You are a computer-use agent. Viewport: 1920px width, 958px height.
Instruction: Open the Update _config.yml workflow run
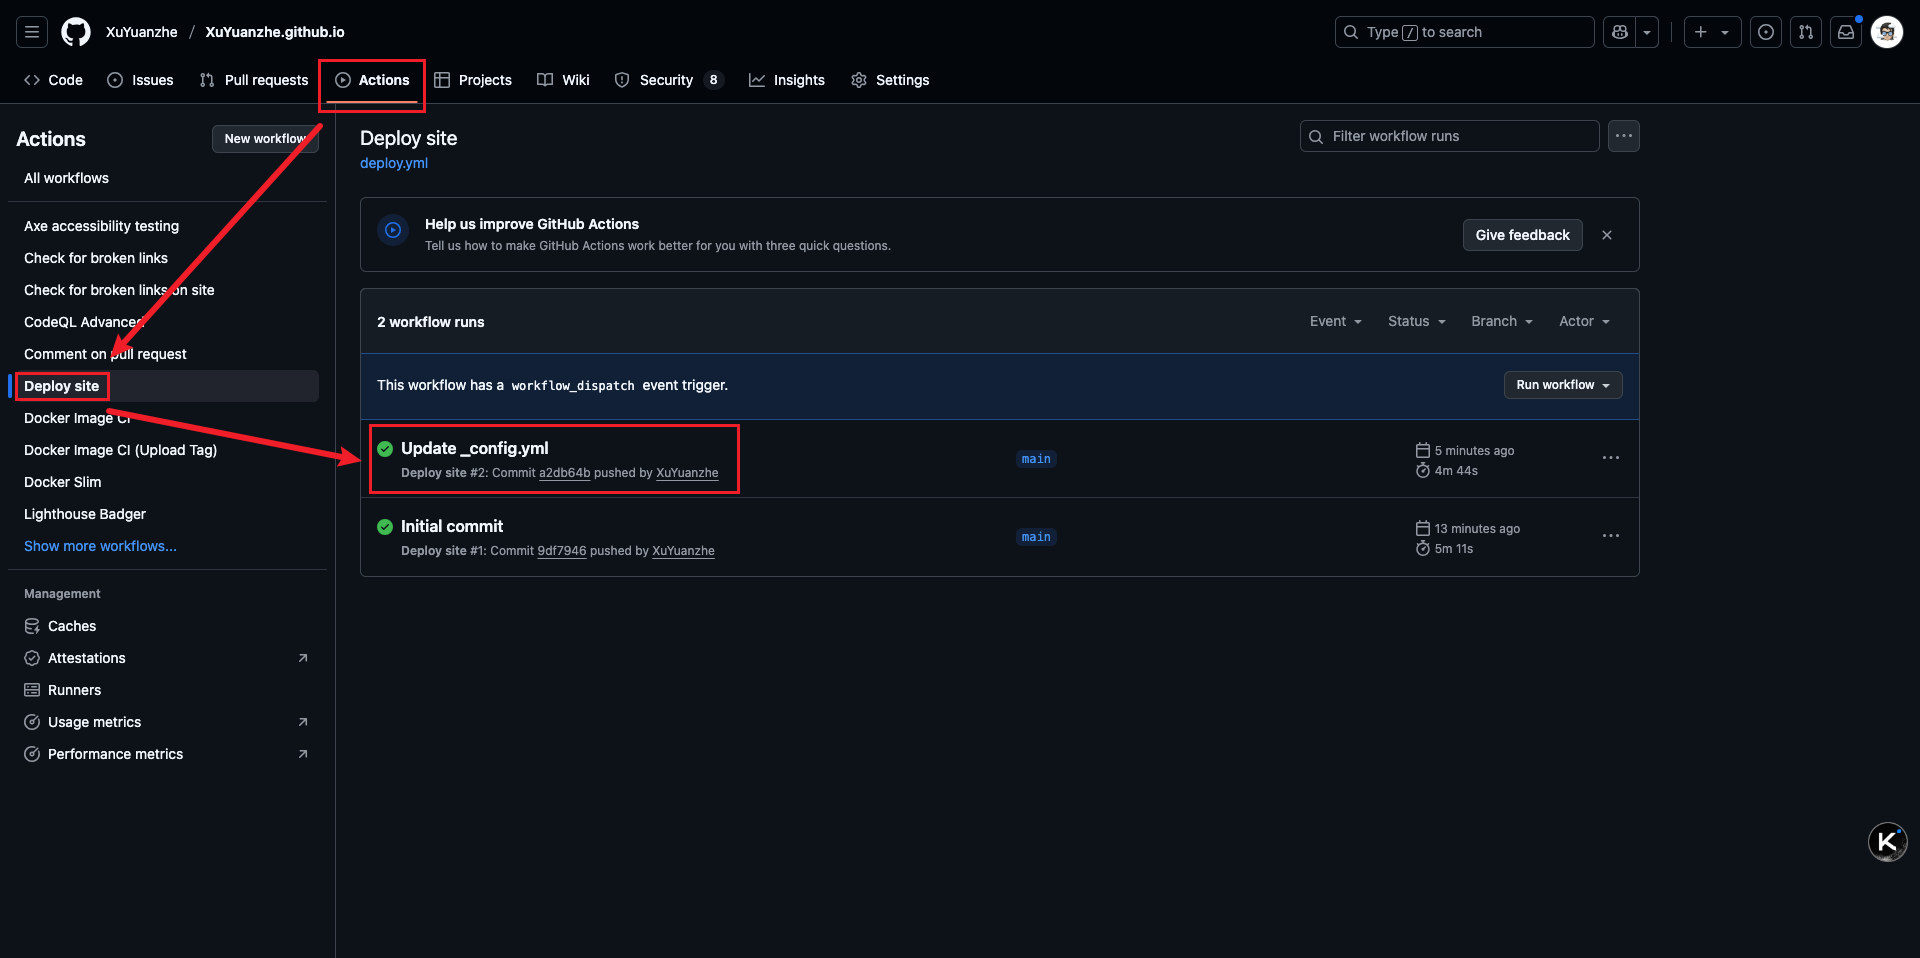pos(475,448)
